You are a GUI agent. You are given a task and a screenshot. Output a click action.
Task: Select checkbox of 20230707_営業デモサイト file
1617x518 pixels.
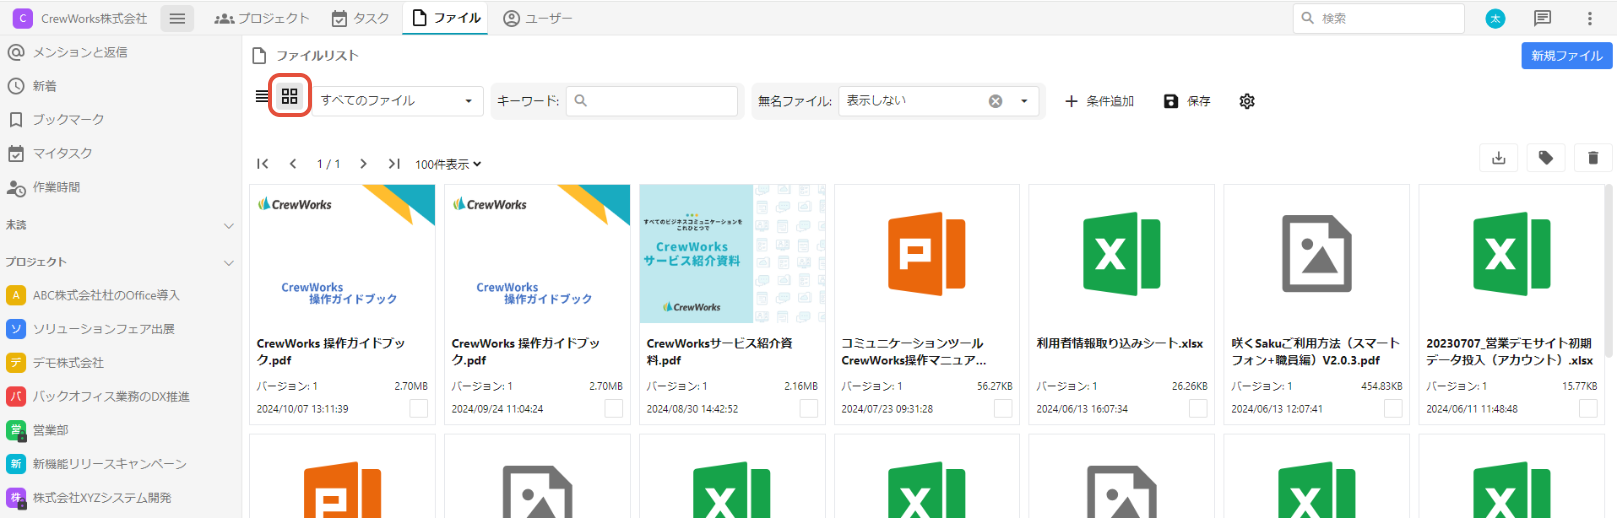(1588, 408)
